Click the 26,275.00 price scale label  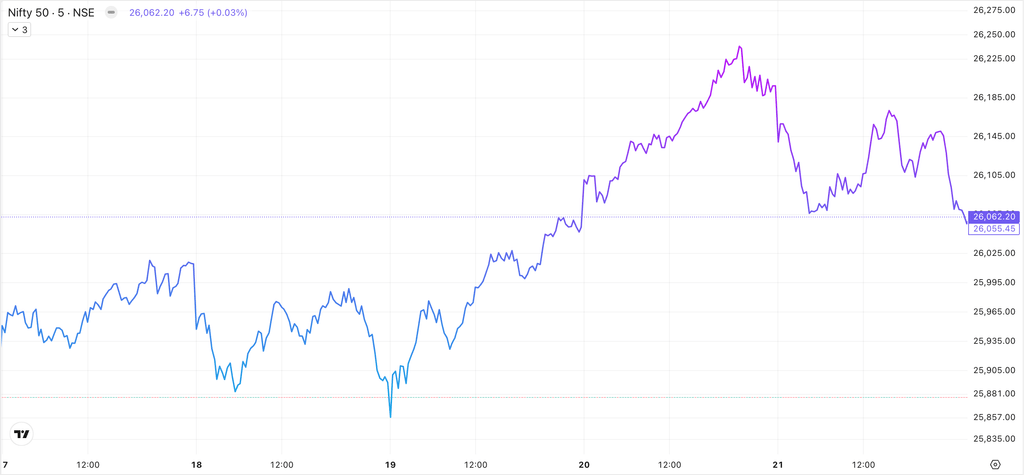[994, 10]
